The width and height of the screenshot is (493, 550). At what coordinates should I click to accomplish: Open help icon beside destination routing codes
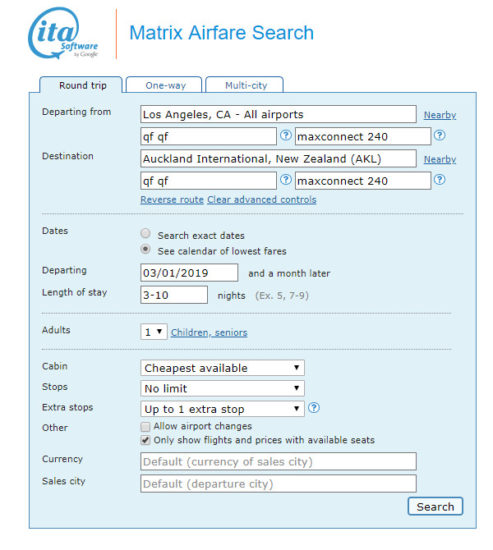click(x=286, y=180)
